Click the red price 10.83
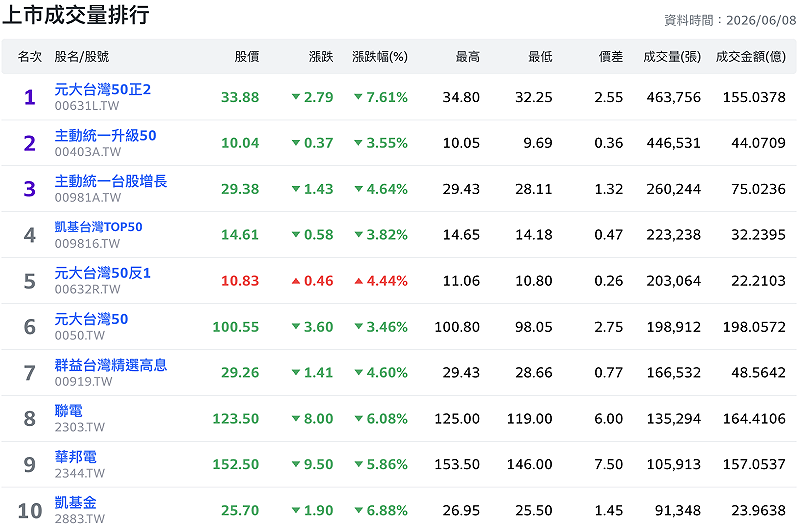This screenshot has width=800, height=531. pyautogui.click(x=240, y=281)
